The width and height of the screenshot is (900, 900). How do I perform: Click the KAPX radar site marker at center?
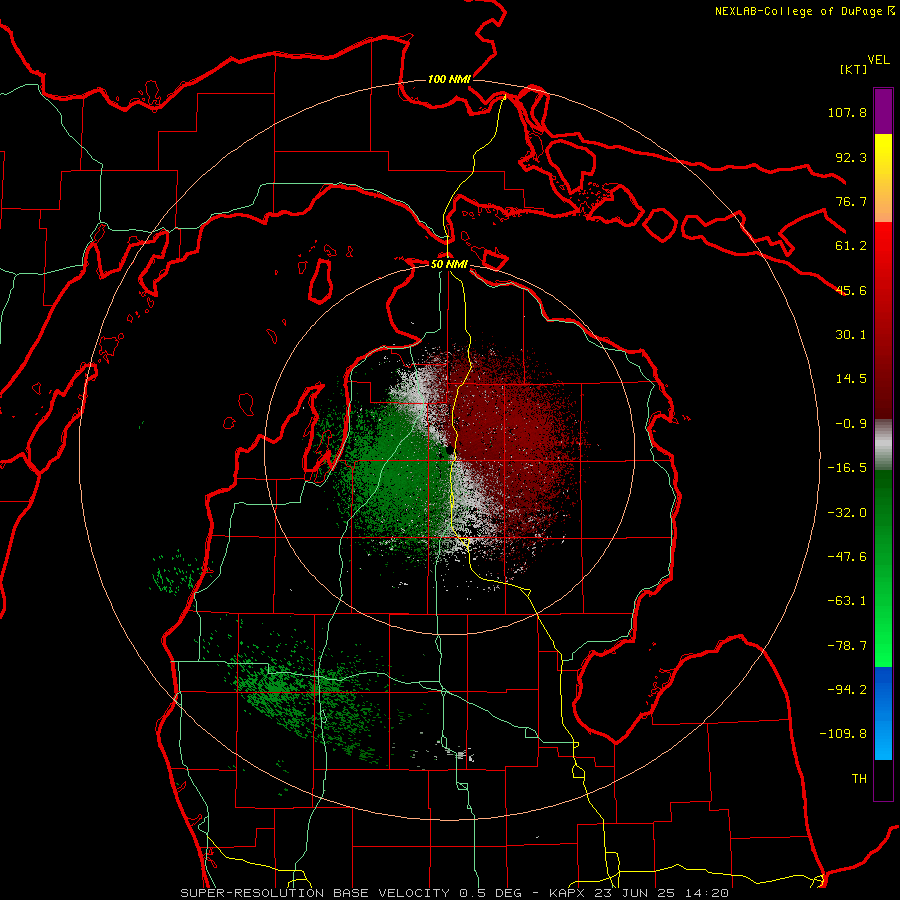[449, 451]
